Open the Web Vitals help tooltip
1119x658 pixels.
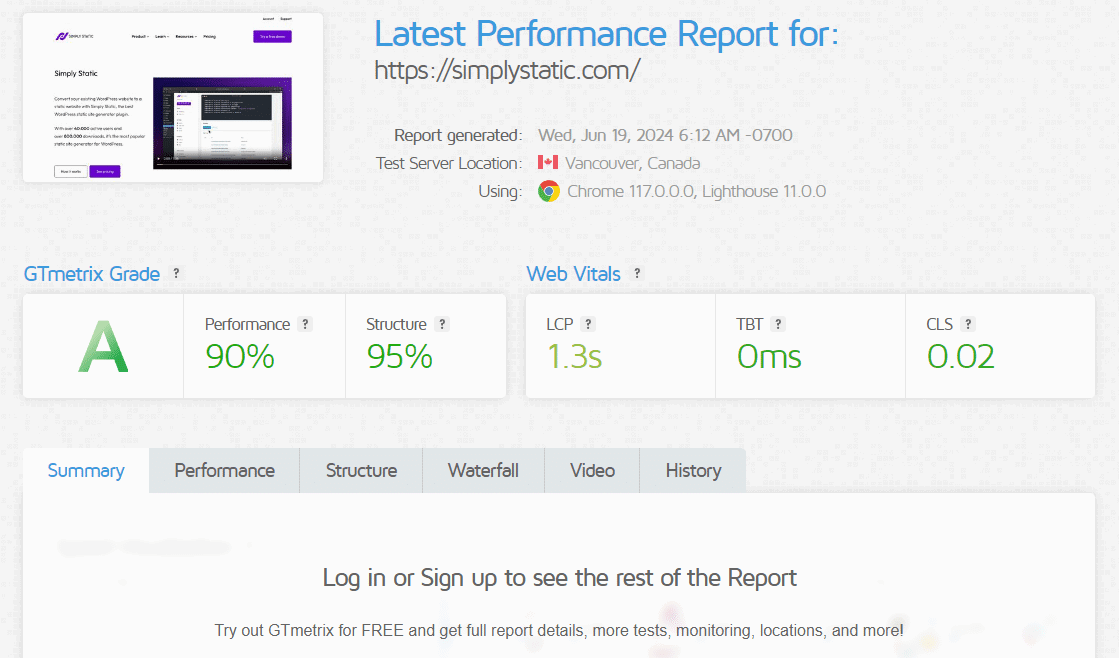click(637, 273)
